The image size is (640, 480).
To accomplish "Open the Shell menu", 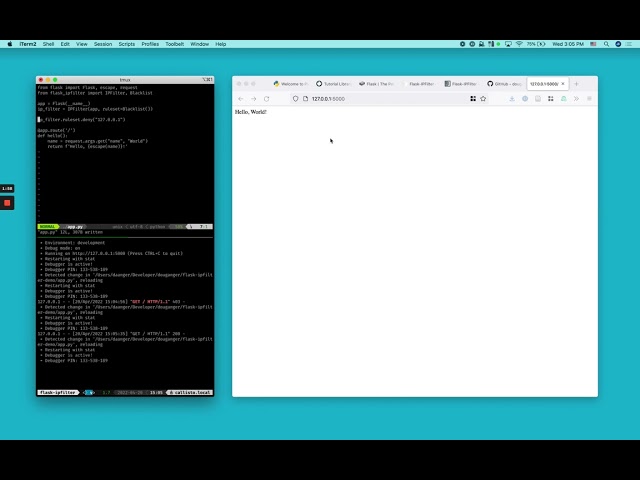I will [x=48, y=44].
